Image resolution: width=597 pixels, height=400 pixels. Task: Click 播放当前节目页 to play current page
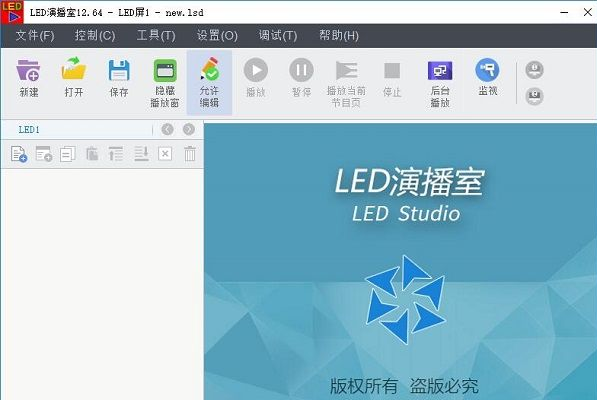click(346, 83)
